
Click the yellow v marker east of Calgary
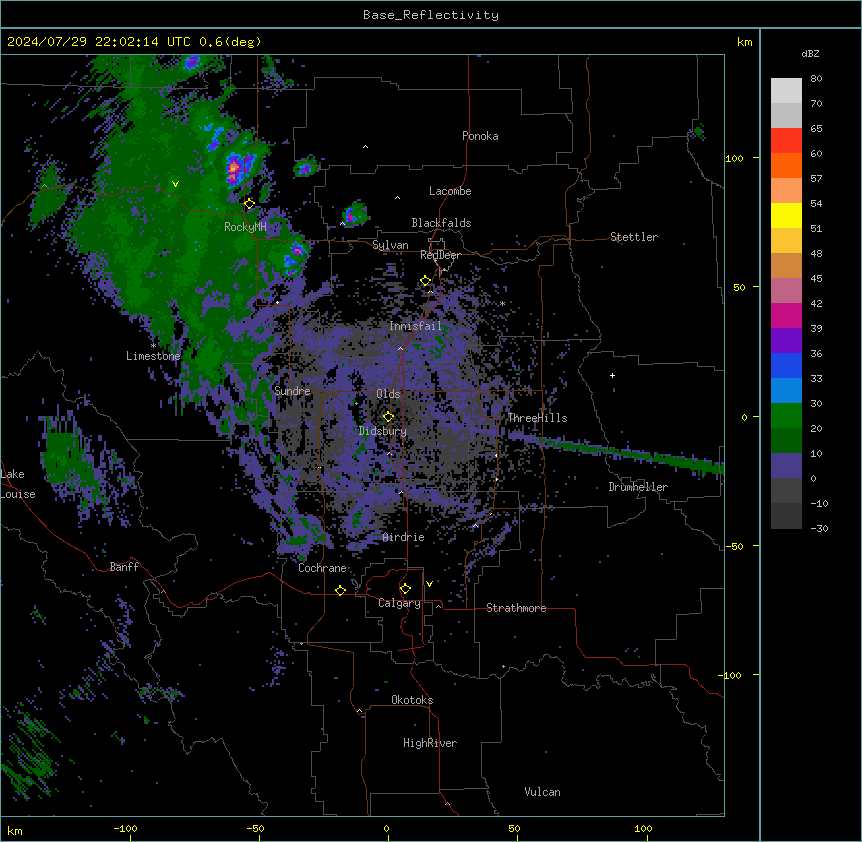(x=429, y=584)
